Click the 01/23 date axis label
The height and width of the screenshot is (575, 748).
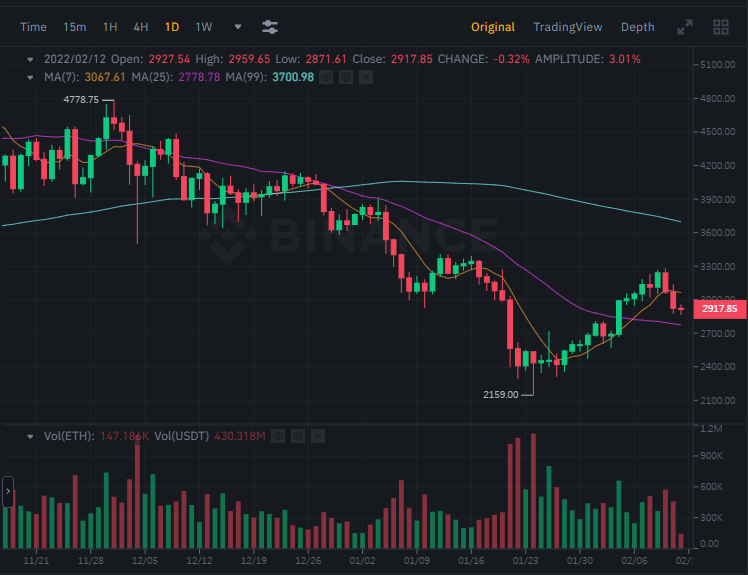(x=525, y=560)
